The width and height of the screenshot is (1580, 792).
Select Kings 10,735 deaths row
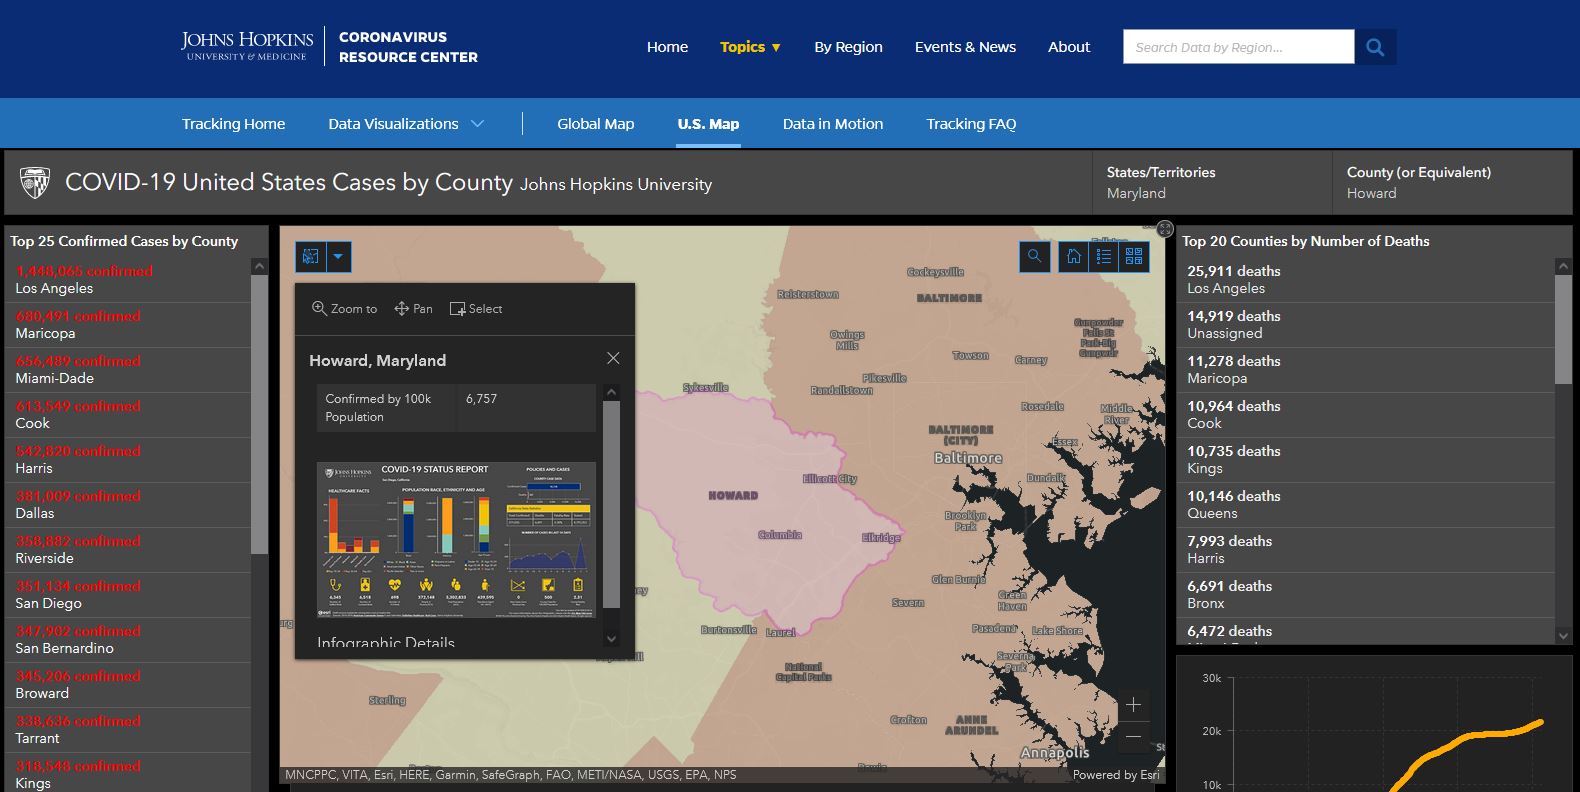click(1366, 460)
